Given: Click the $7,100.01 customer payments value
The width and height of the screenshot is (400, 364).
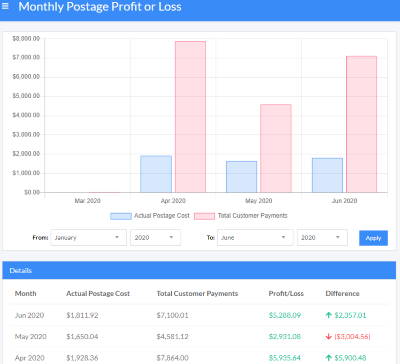Looking at the screenshot, I should pyautogui.click(x=173, y=315).
